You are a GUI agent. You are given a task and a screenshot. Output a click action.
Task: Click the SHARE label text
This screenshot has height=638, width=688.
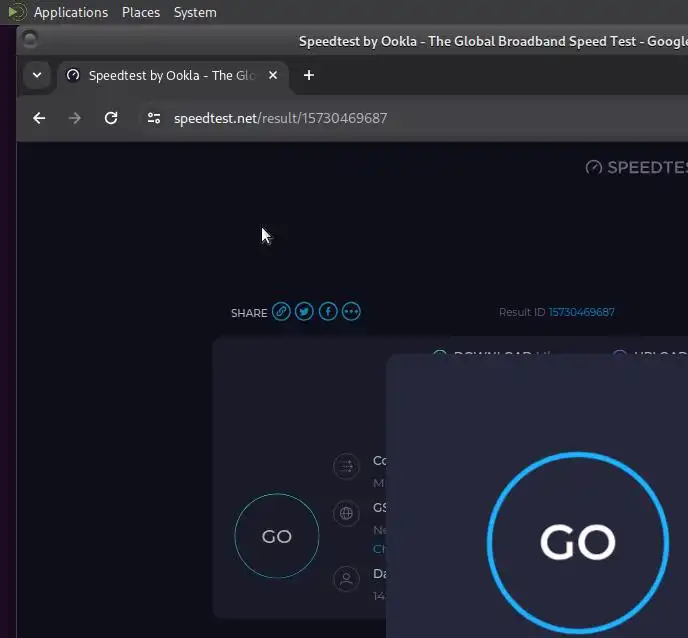click(249, 313)
